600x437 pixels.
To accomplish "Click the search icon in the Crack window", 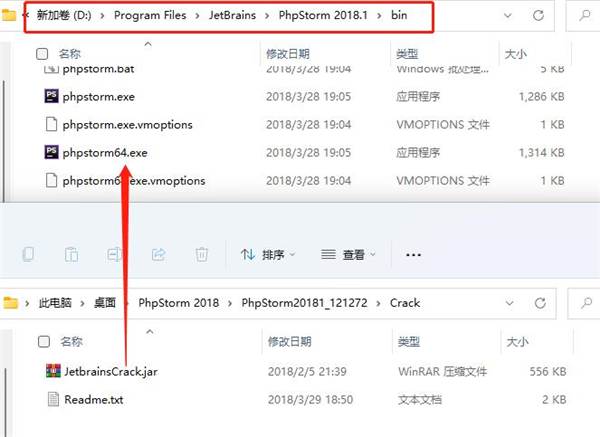I will click(586, 303).
